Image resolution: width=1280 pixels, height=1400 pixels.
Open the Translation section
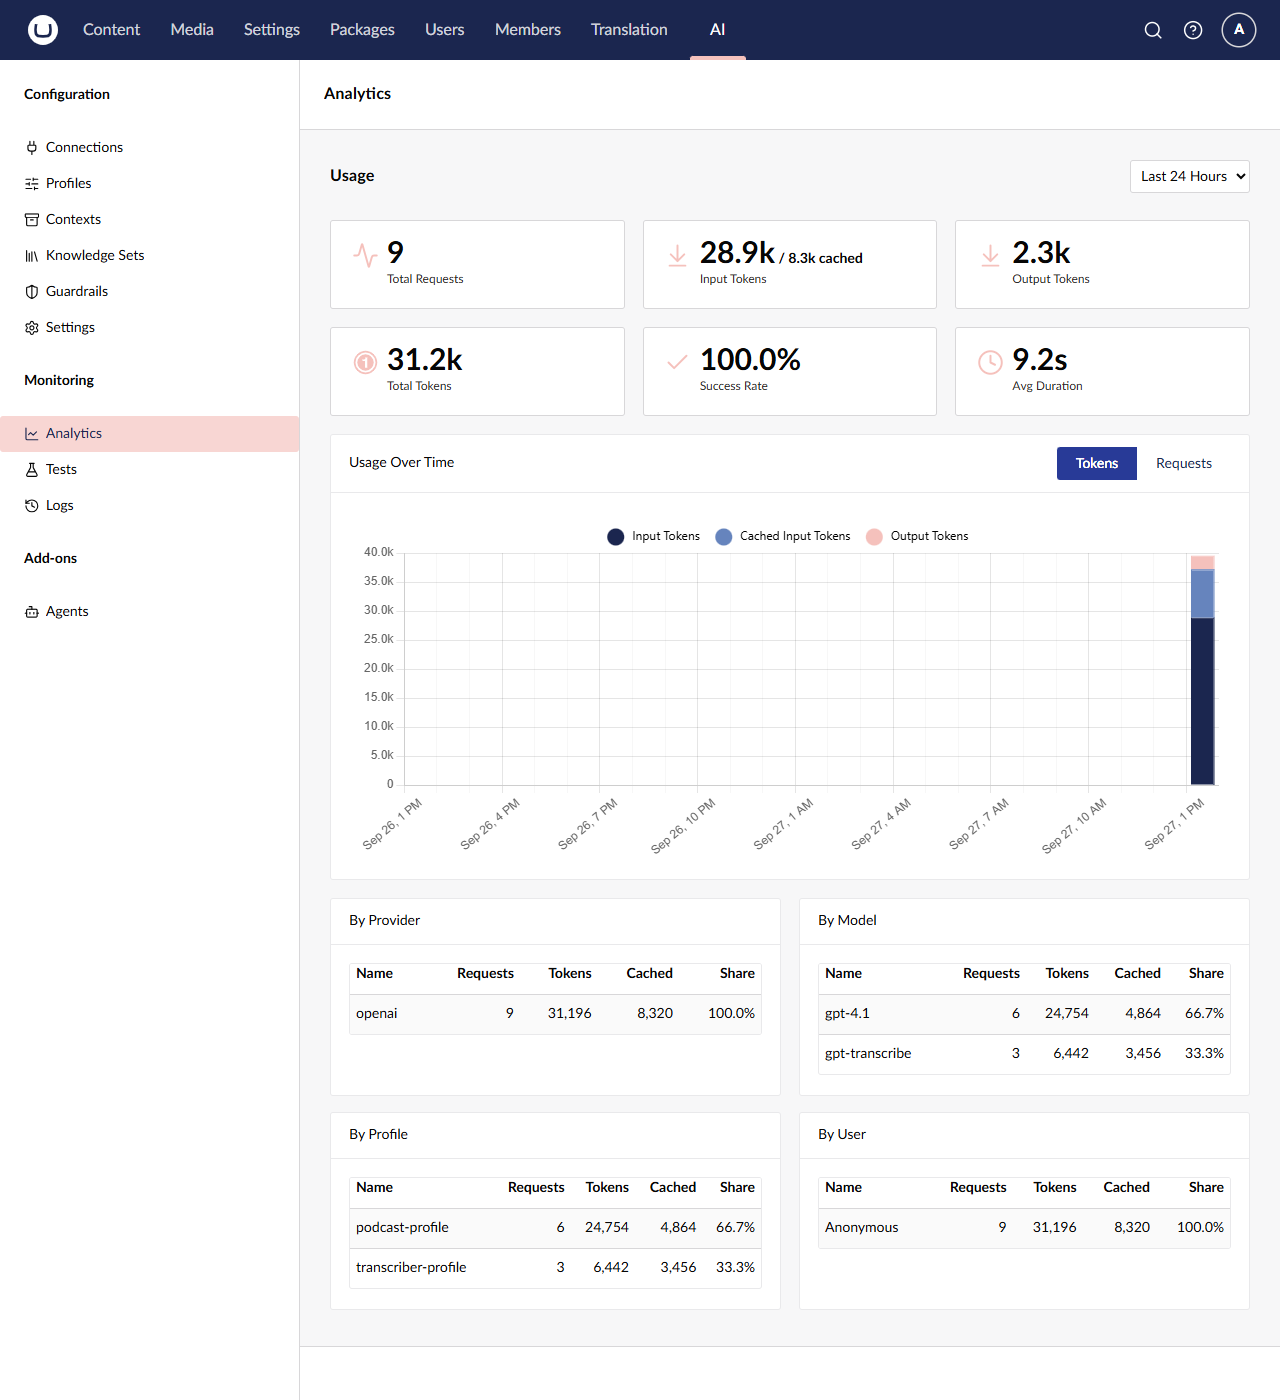tap(629, 30)
